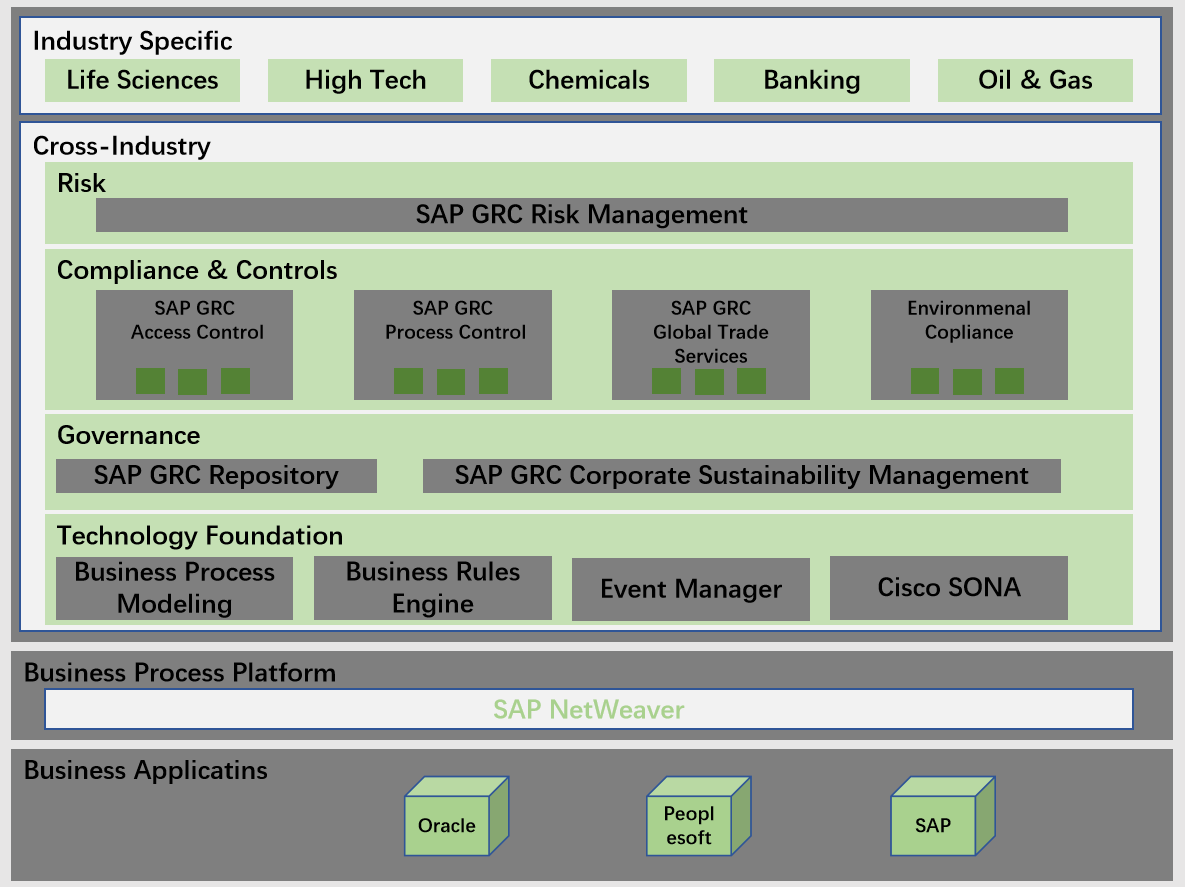Click the Banking industry box
Screen dimensions: 1185x887
812,81
